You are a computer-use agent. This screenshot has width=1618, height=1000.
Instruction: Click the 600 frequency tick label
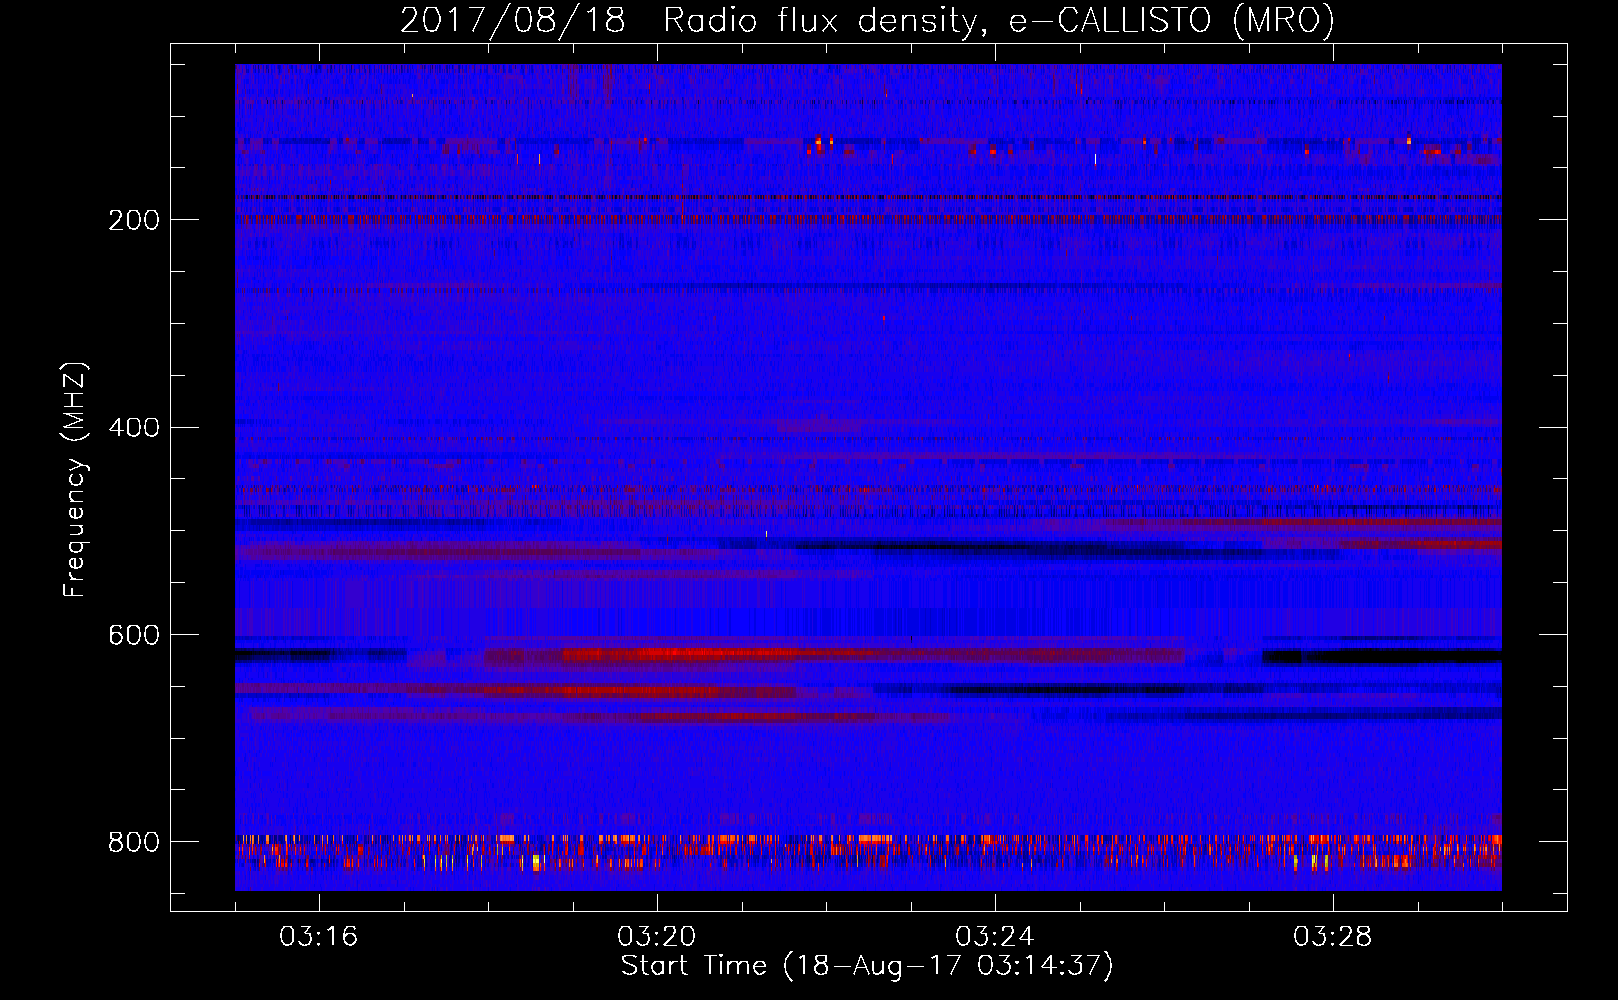134,635
